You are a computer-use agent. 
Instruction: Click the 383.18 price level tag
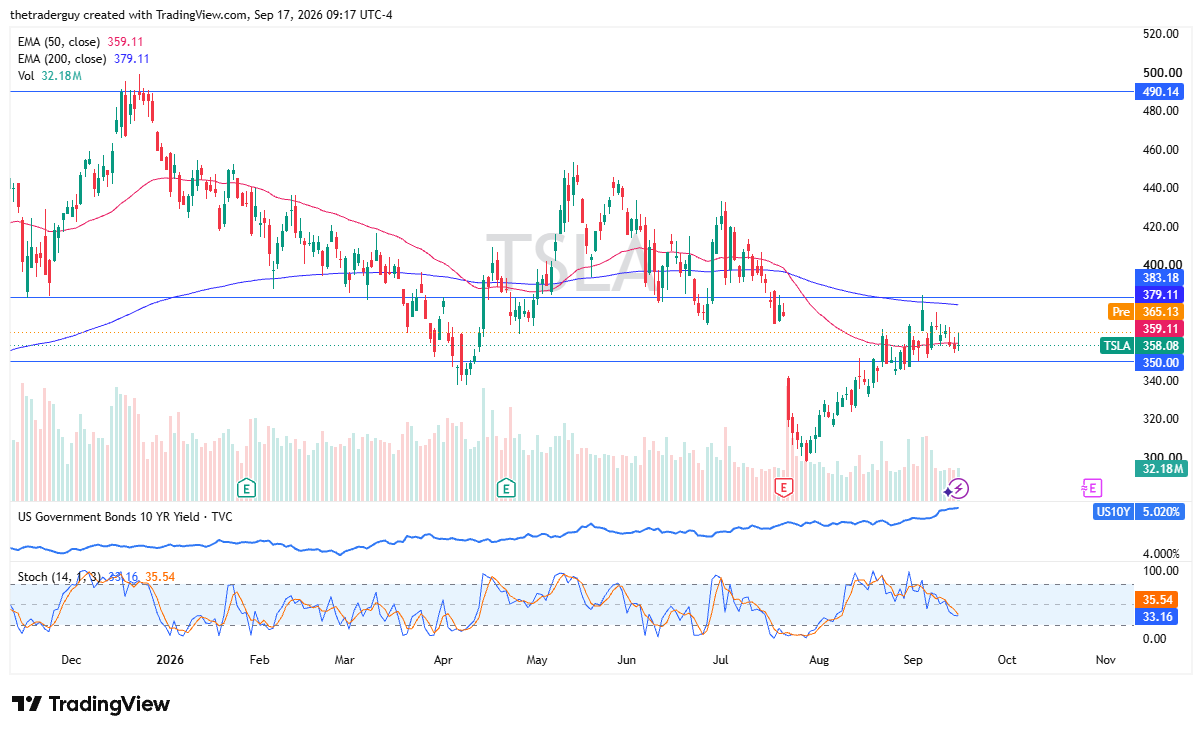pos(1160,277)
